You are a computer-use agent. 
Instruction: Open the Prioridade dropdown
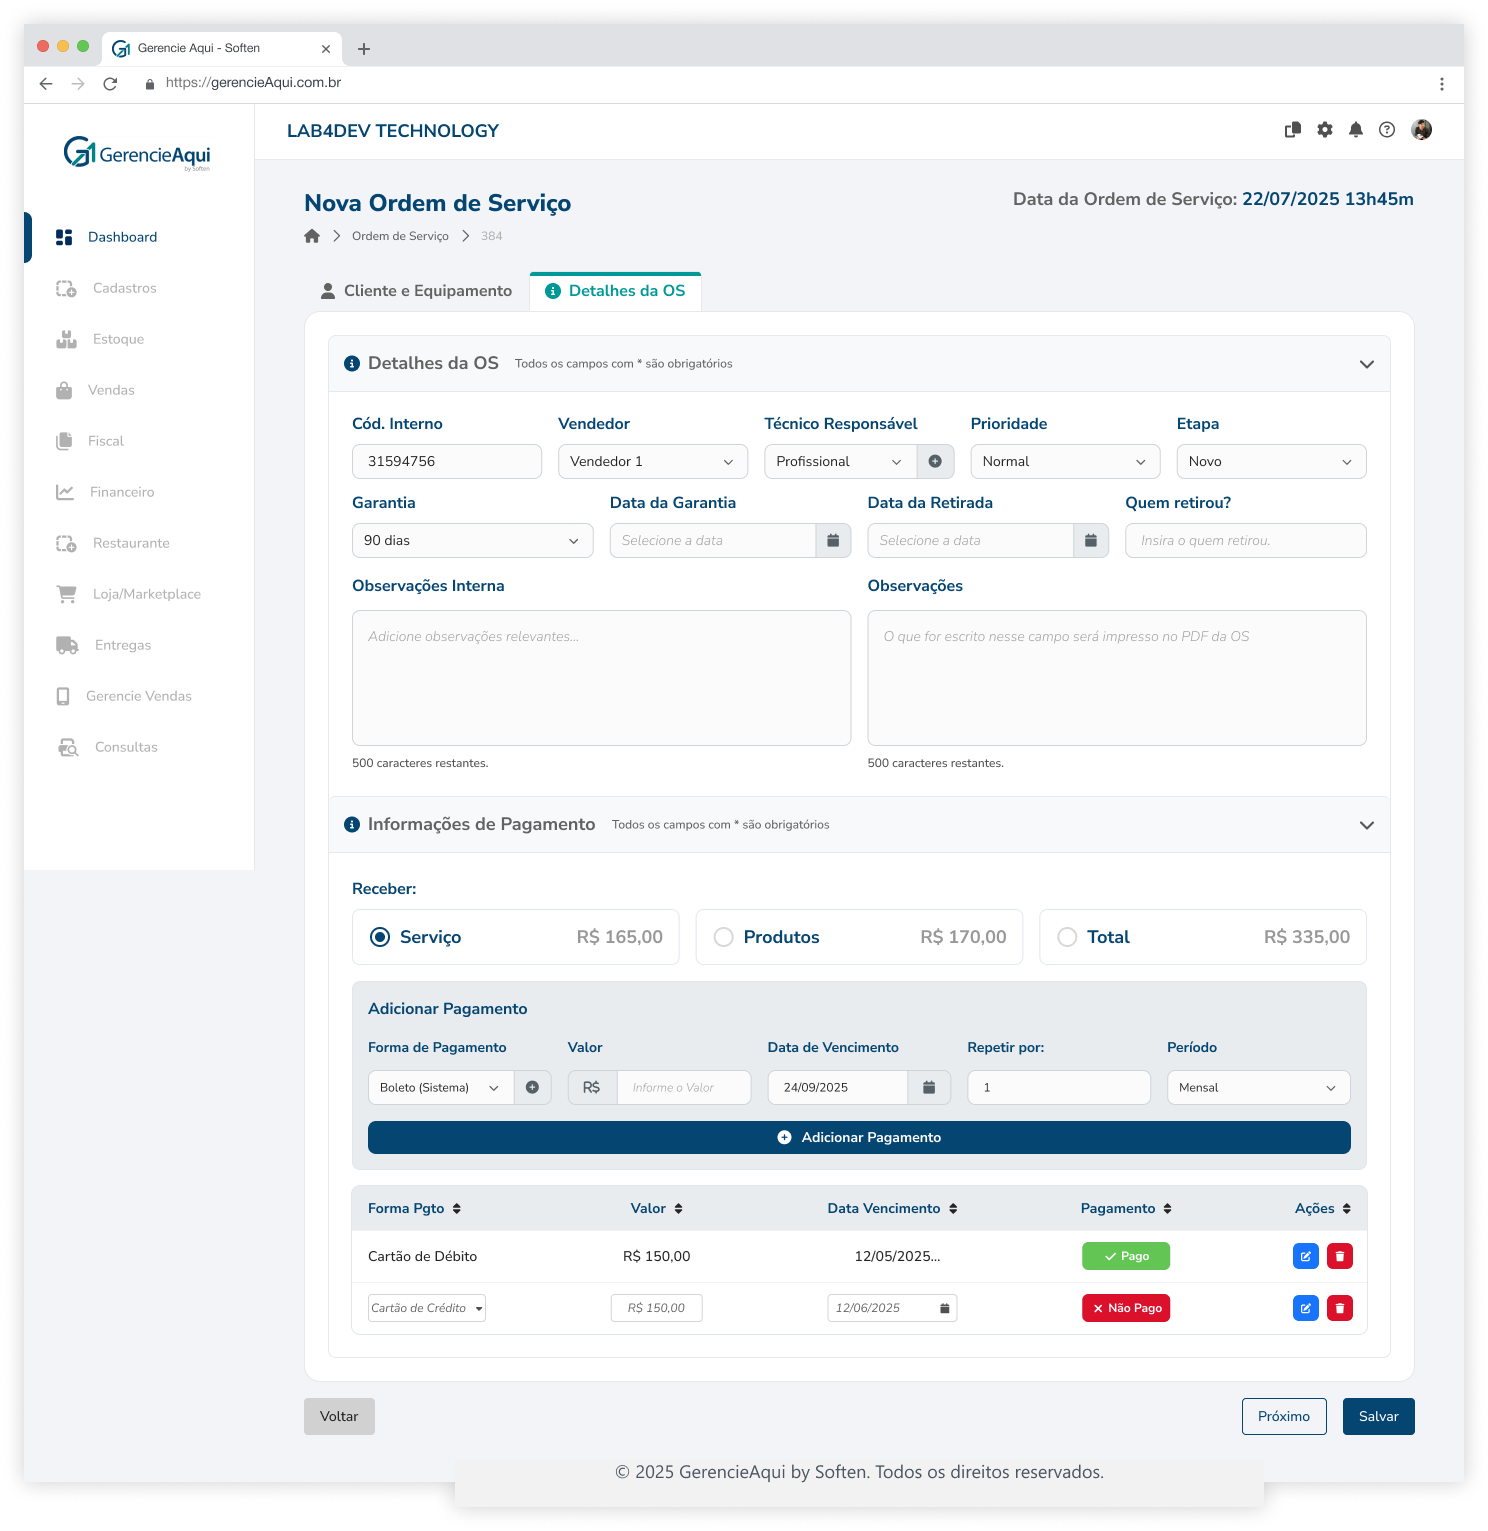pyautogui.click(x=1064, y=461)
